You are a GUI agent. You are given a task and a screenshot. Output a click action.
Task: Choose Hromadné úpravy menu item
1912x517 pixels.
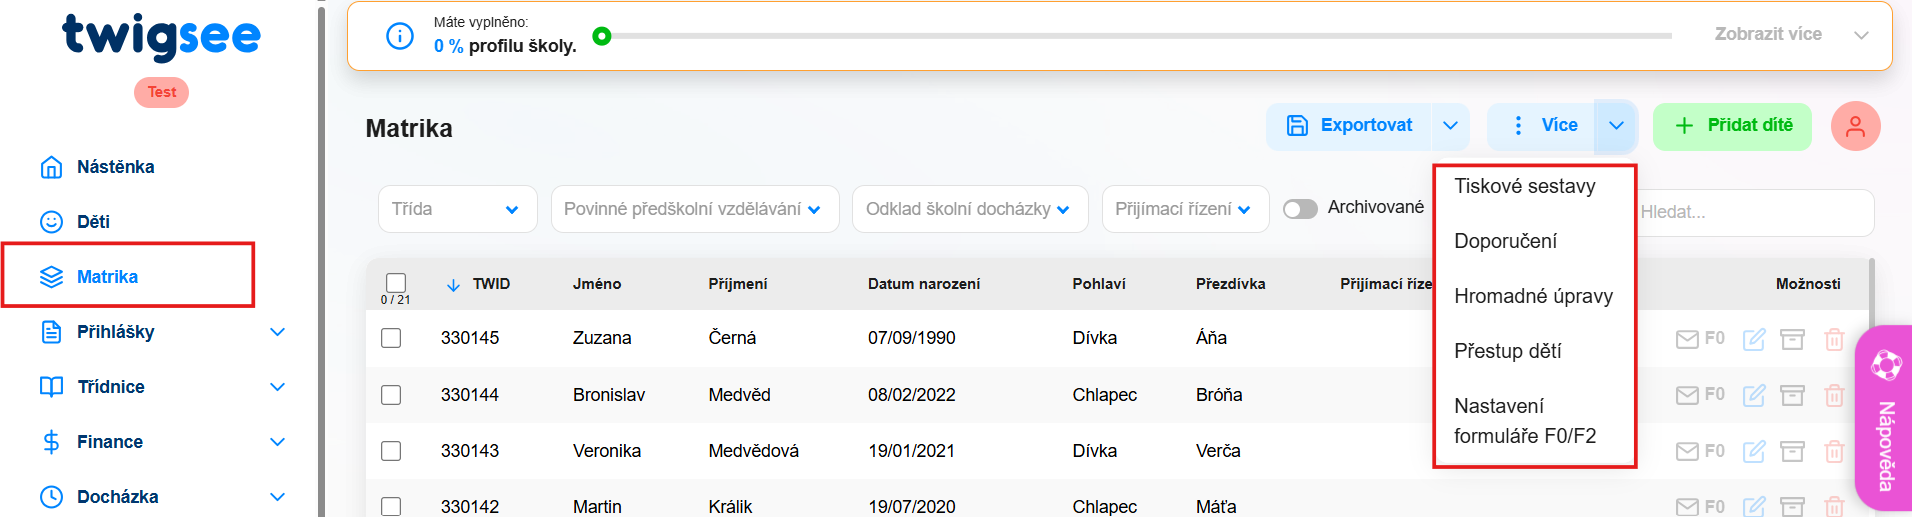click(x=1533, y=296)
